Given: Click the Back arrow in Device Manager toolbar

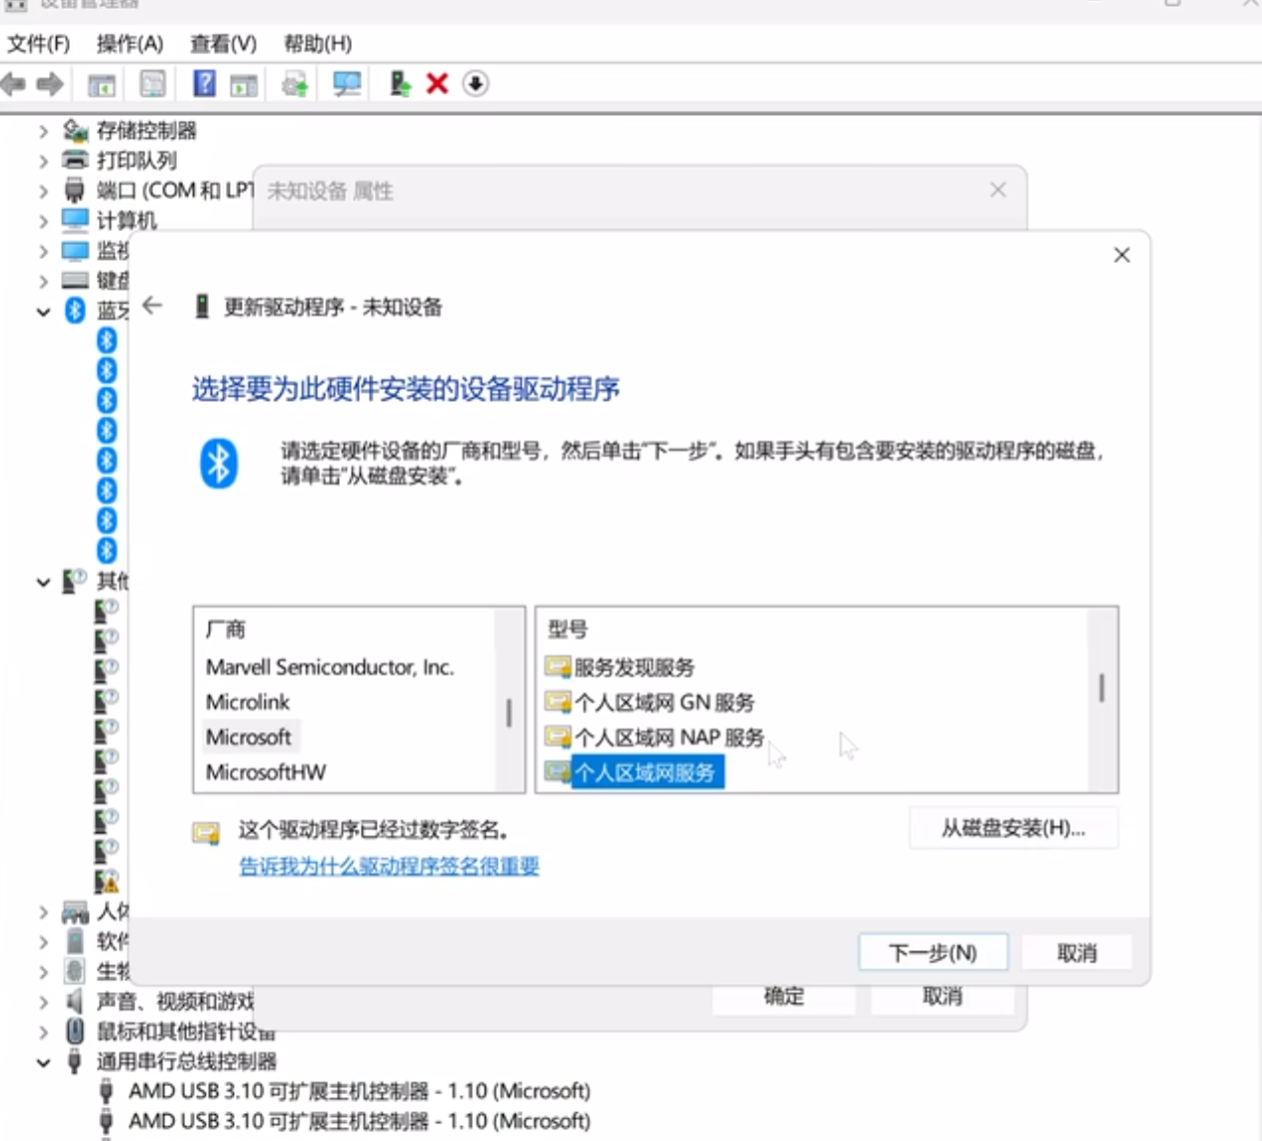Looking at the screenshot, I should coord(13,84).
